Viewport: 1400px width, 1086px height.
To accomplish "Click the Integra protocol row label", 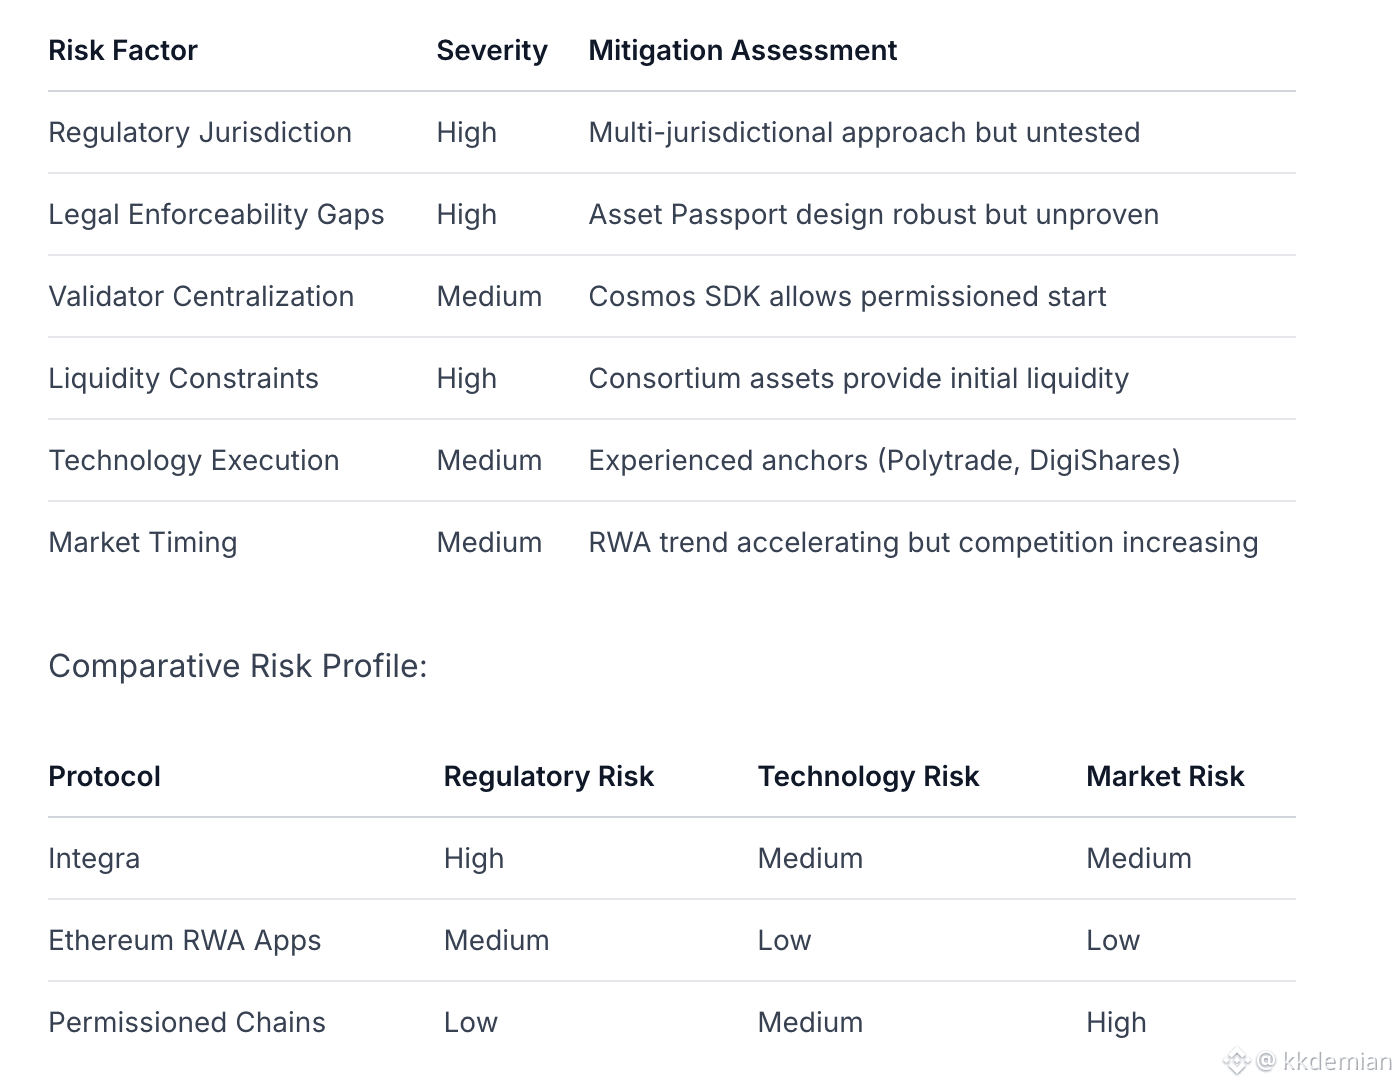I will point(94,859).
